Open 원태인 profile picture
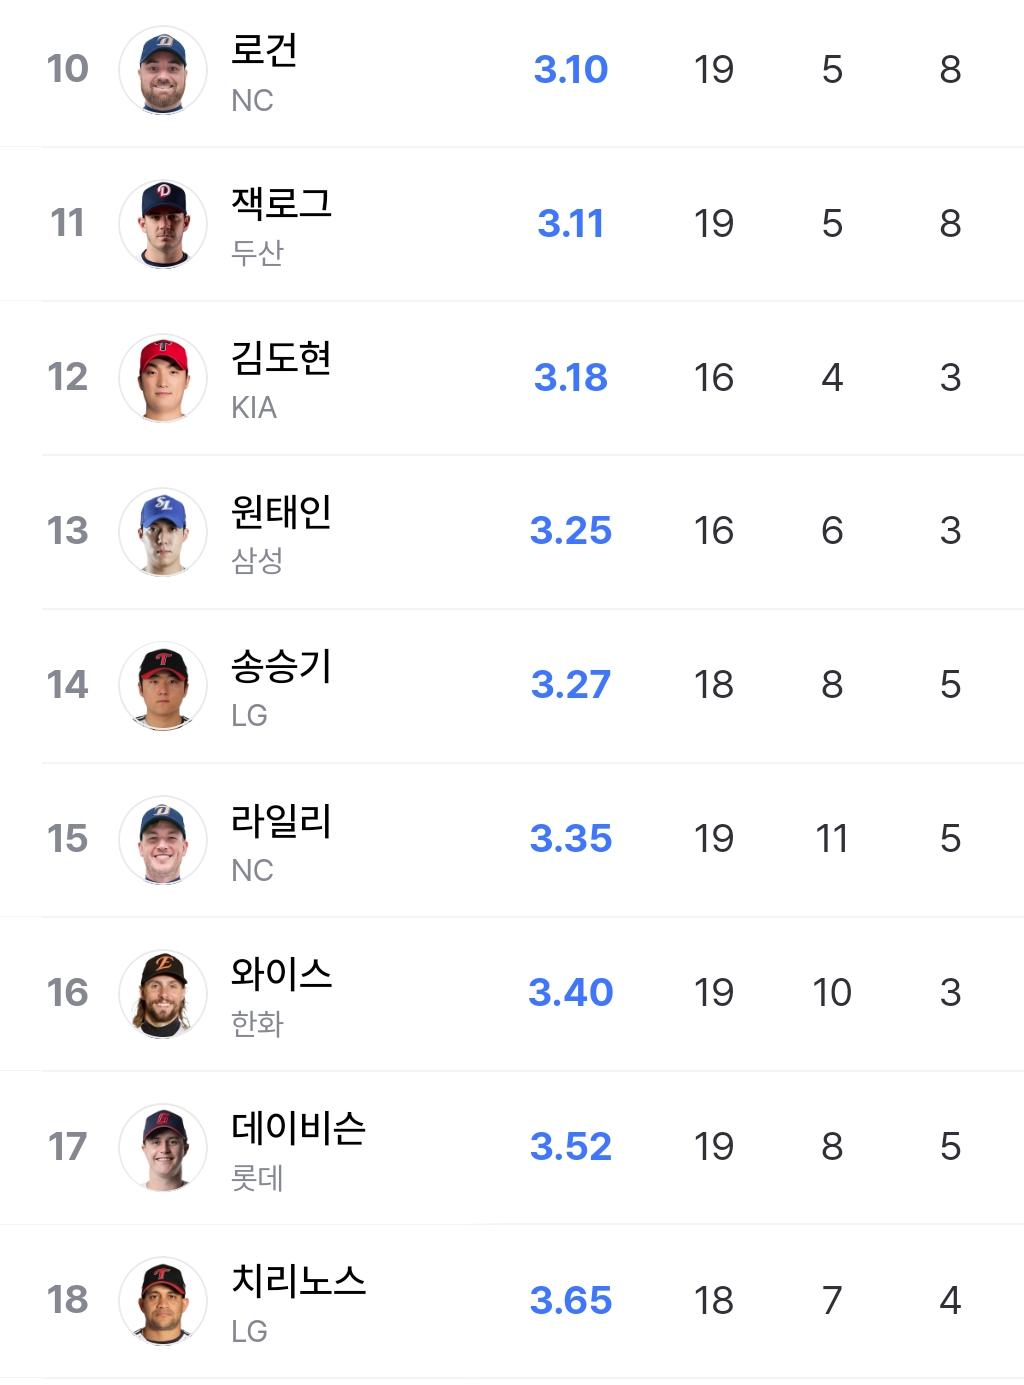 tap(163, 531)
